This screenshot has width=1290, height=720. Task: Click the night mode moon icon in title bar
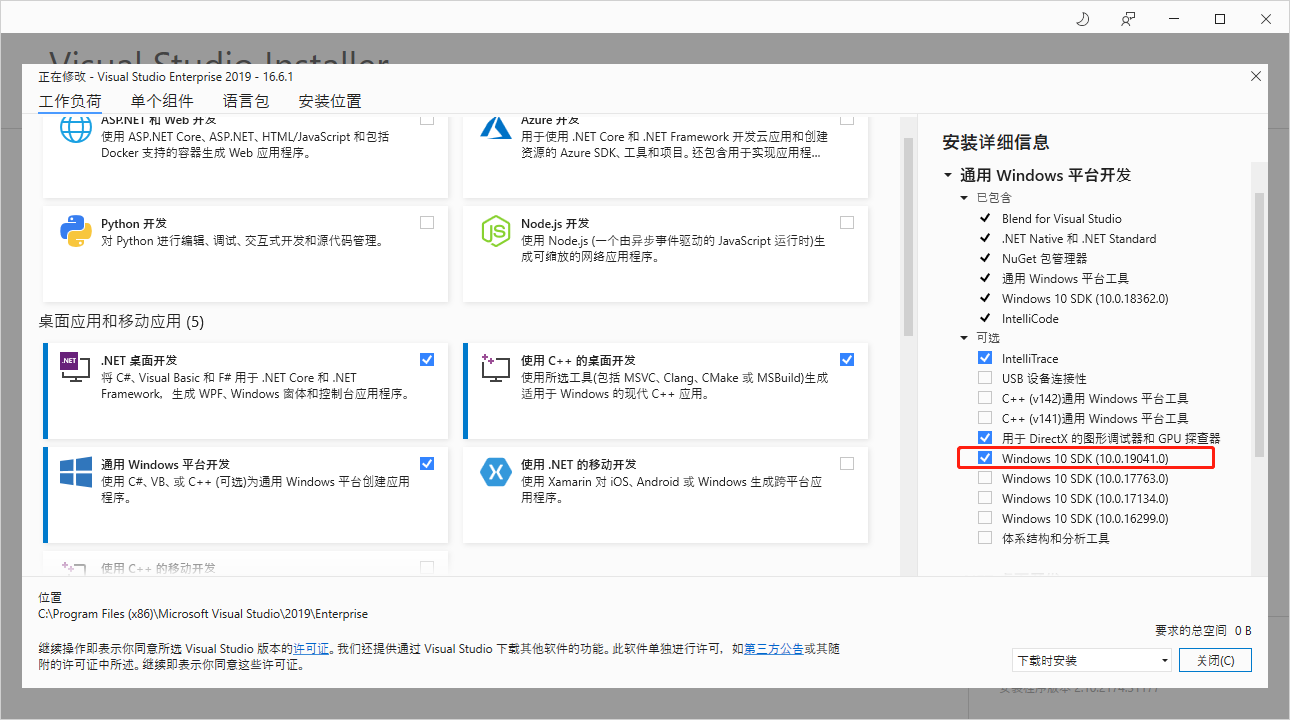click(x=1082, y=19)
